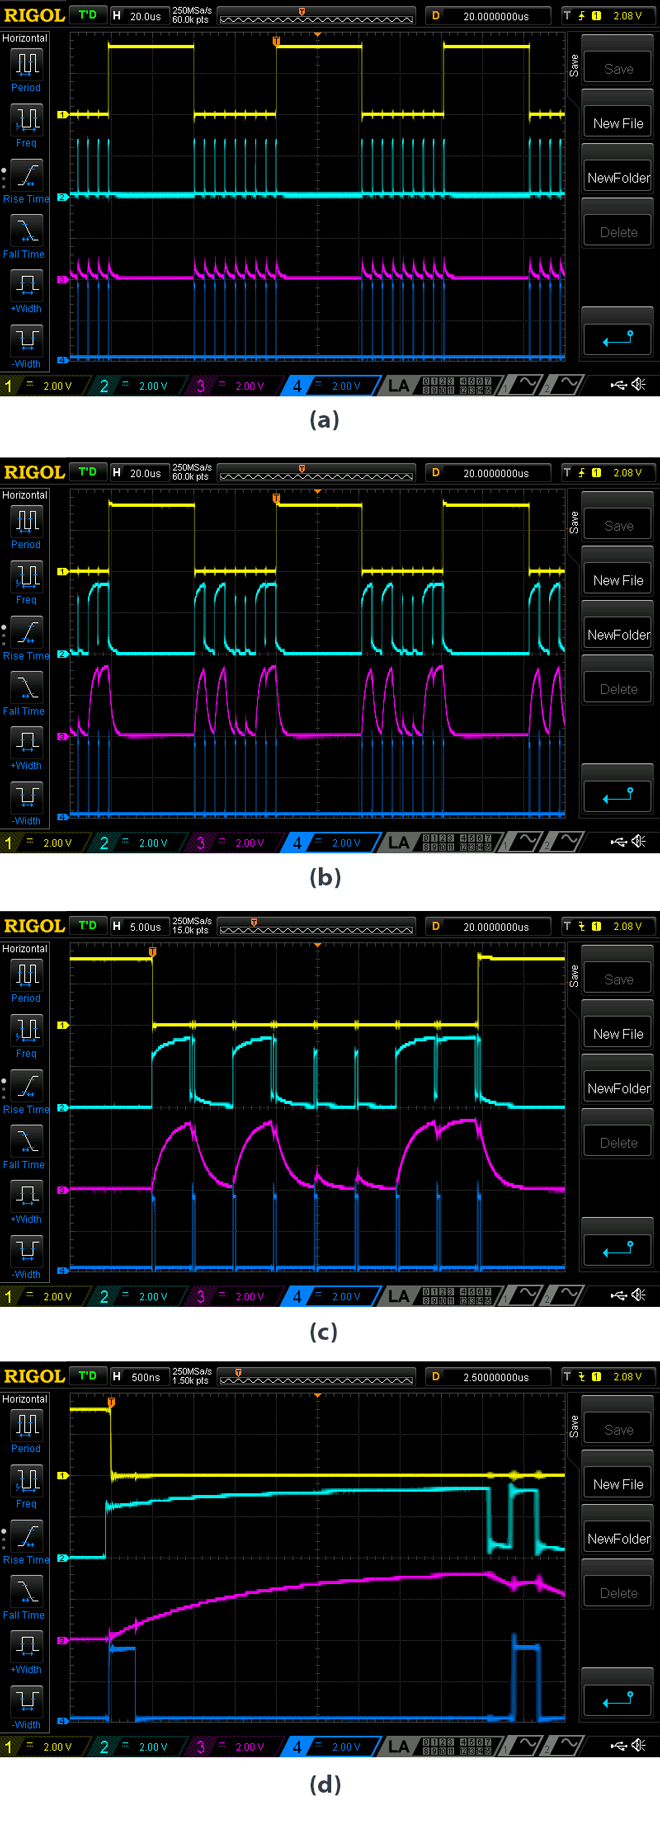This screenshot has height=1822, width=660.
Task: Open the D 2.50000000us delay field in screenshot (d)
Action: coord(488,1377)
